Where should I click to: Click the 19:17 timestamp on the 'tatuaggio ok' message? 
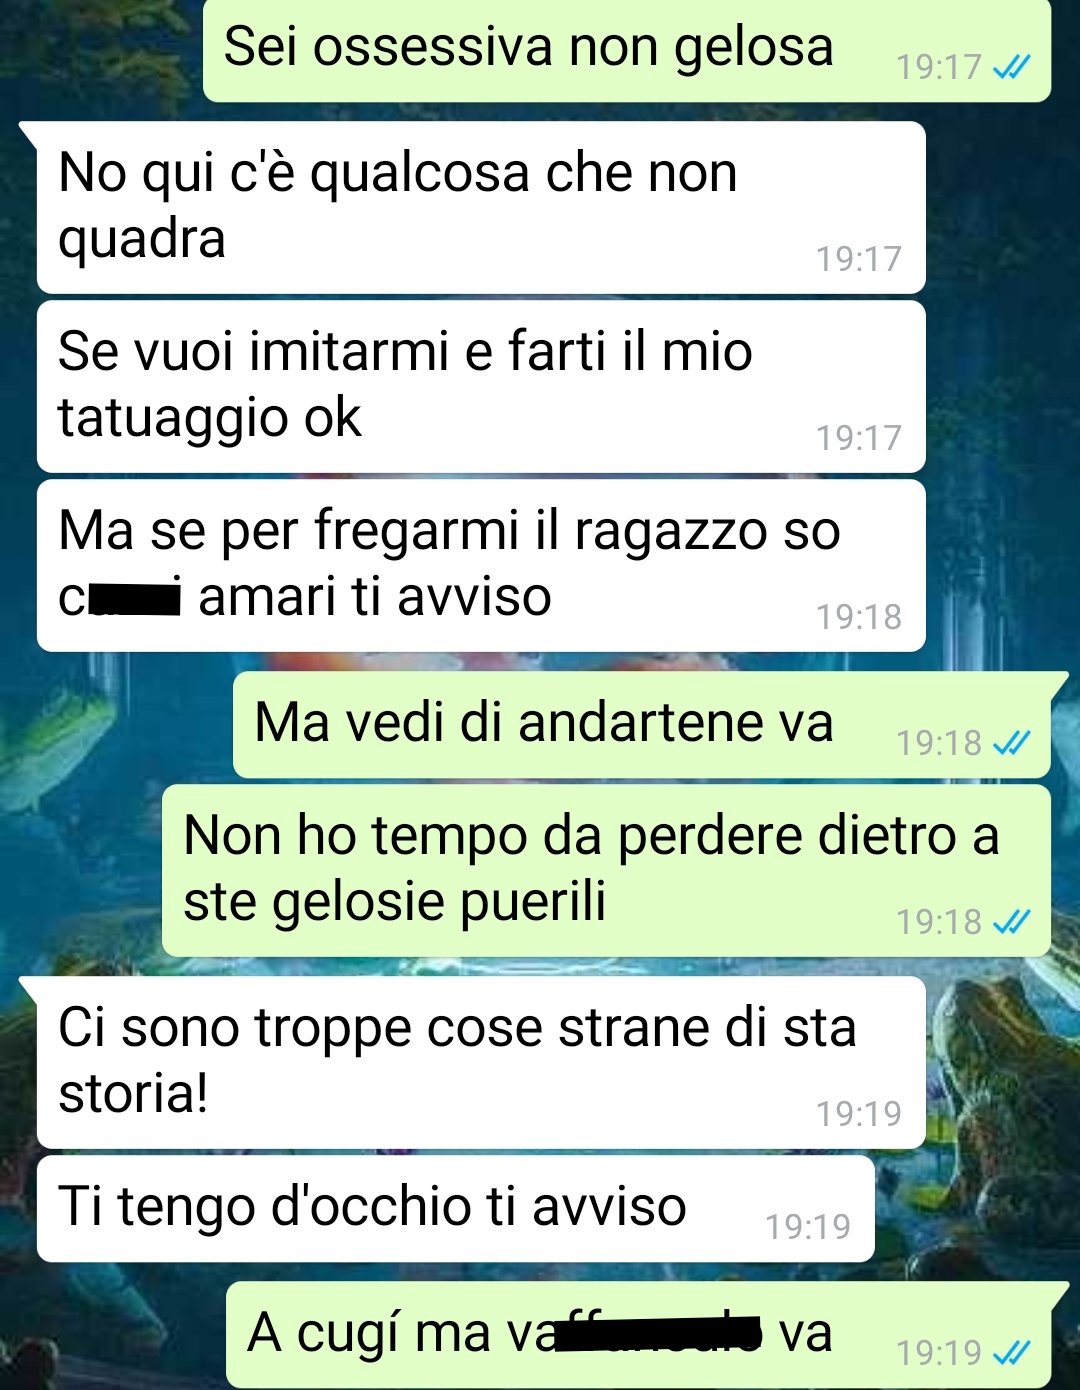(859, 438)
